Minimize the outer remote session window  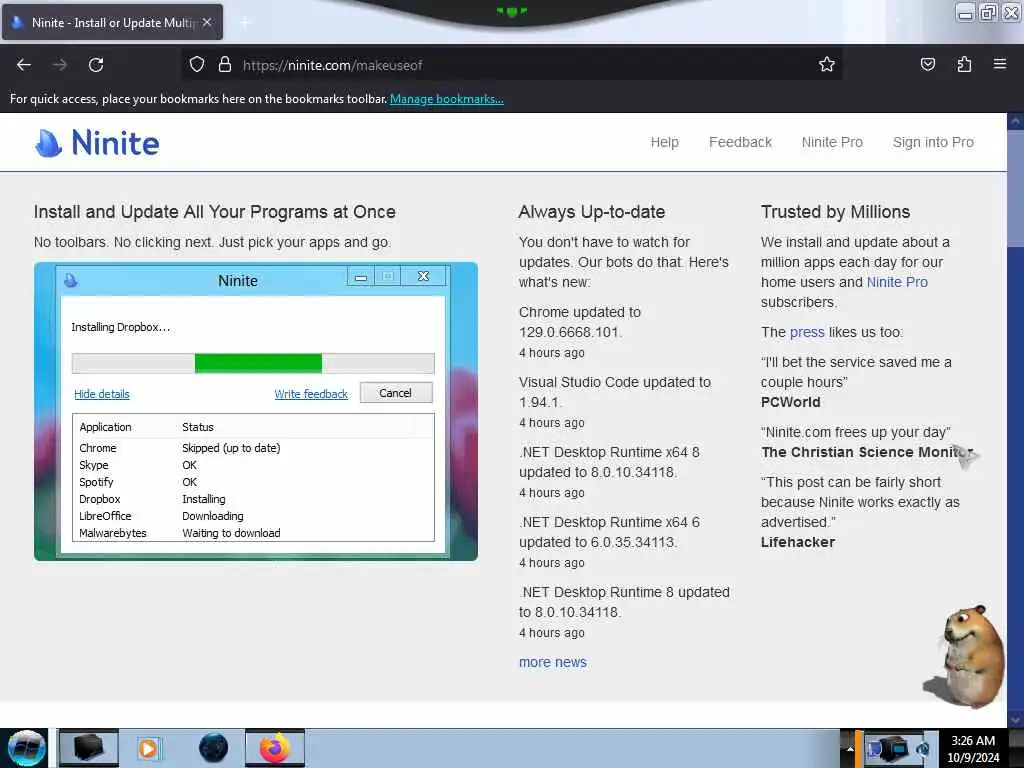click(965, 12)
